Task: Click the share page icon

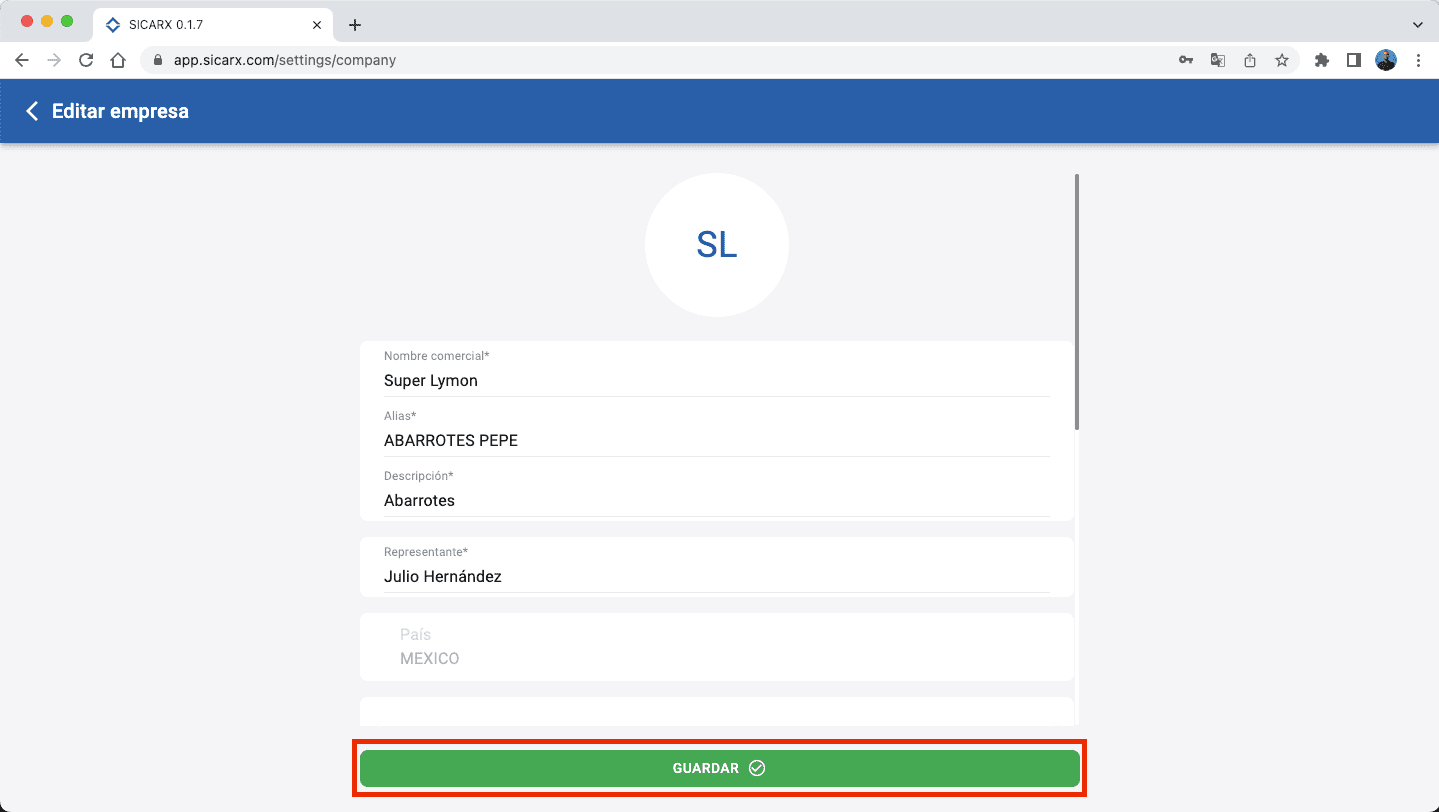Action: pyautogui.click(x=1249, y=60)
